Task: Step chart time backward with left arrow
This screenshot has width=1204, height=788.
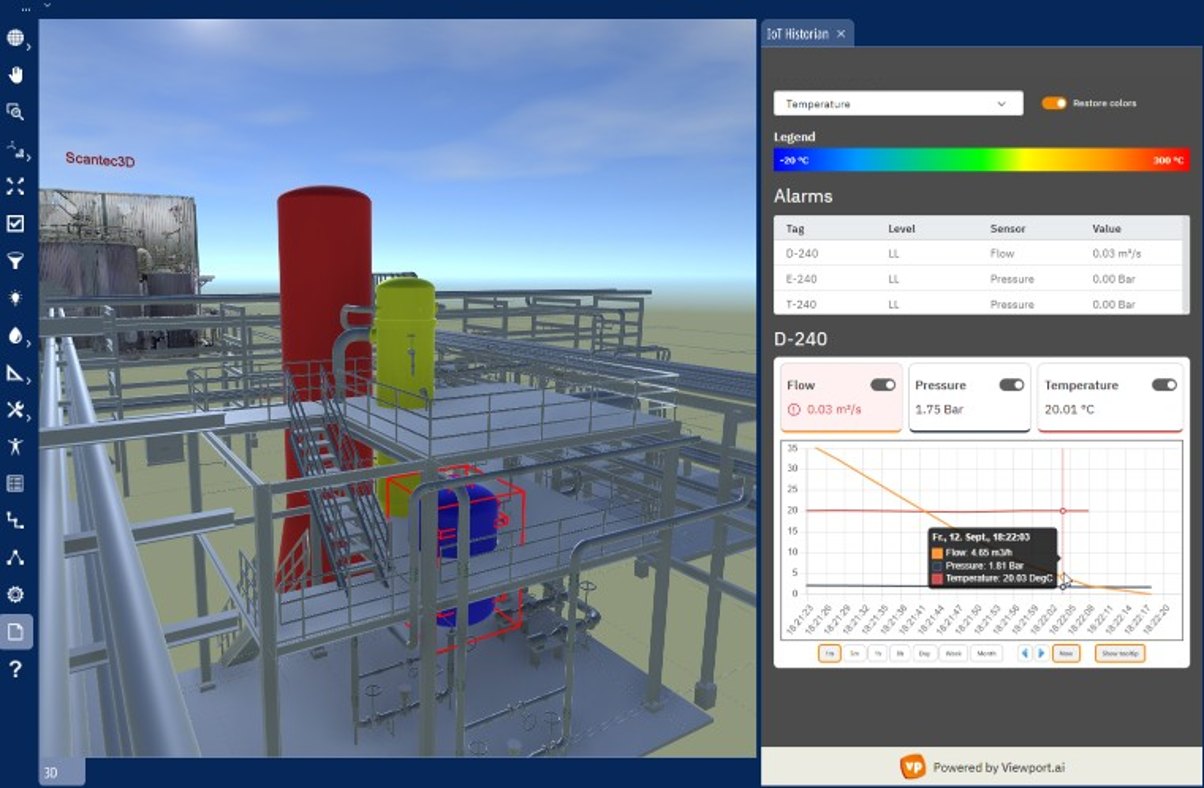Action: [1024, 653]
